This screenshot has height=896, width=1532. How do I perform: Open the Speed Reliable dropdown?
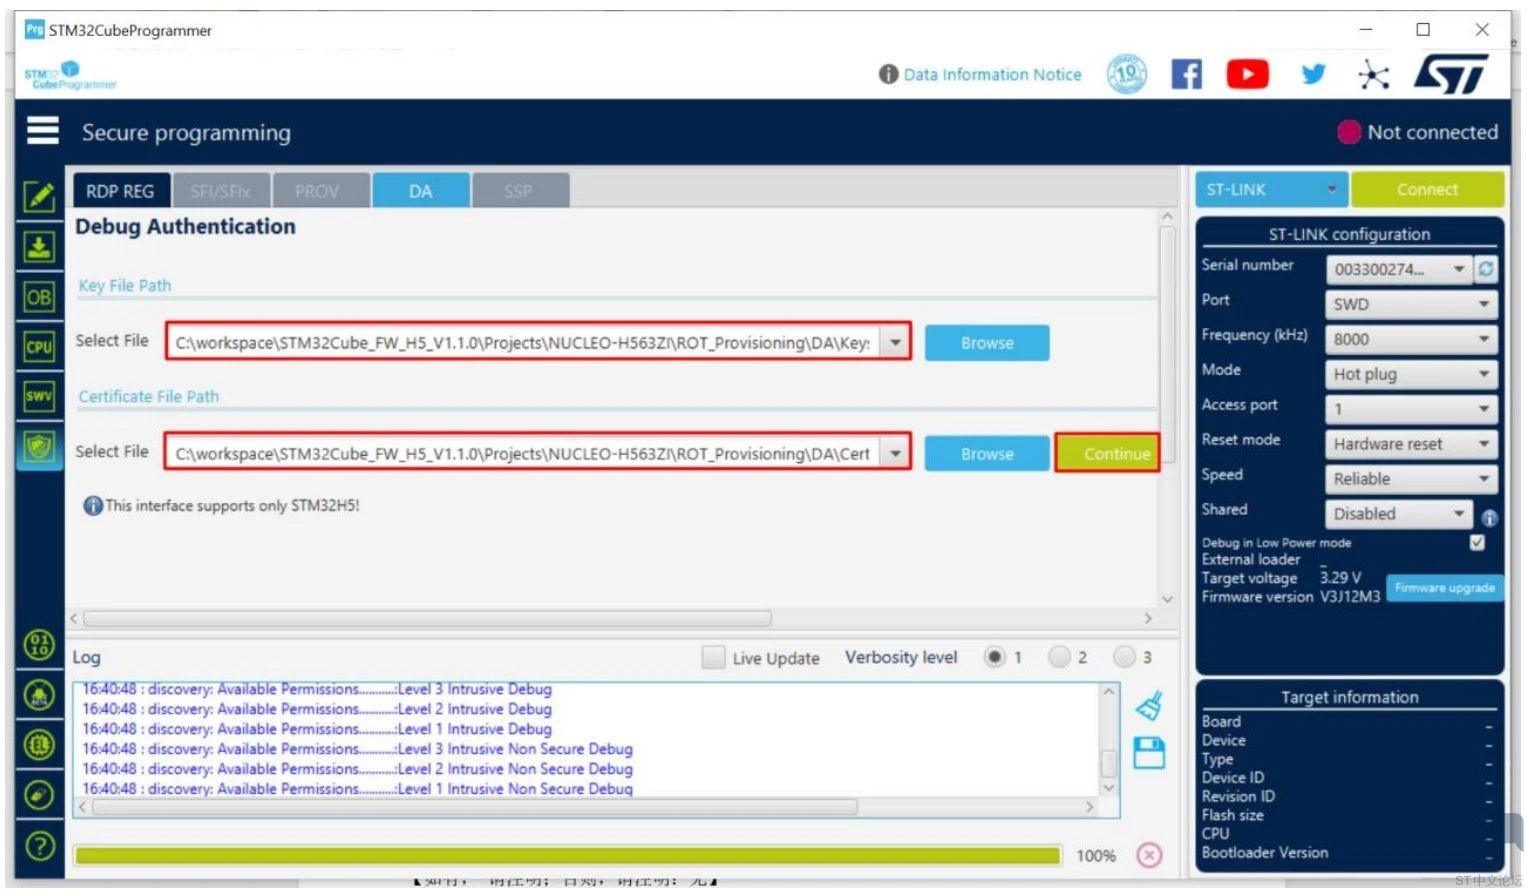pyautogui.click(x=1411, y=479)
